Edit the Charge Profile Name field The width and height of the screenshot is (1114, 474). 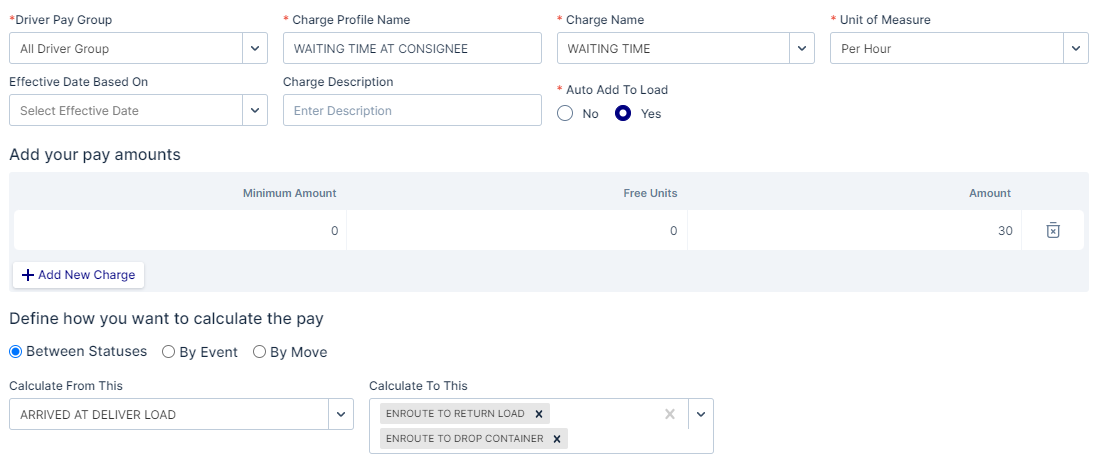tap(412, 48)
